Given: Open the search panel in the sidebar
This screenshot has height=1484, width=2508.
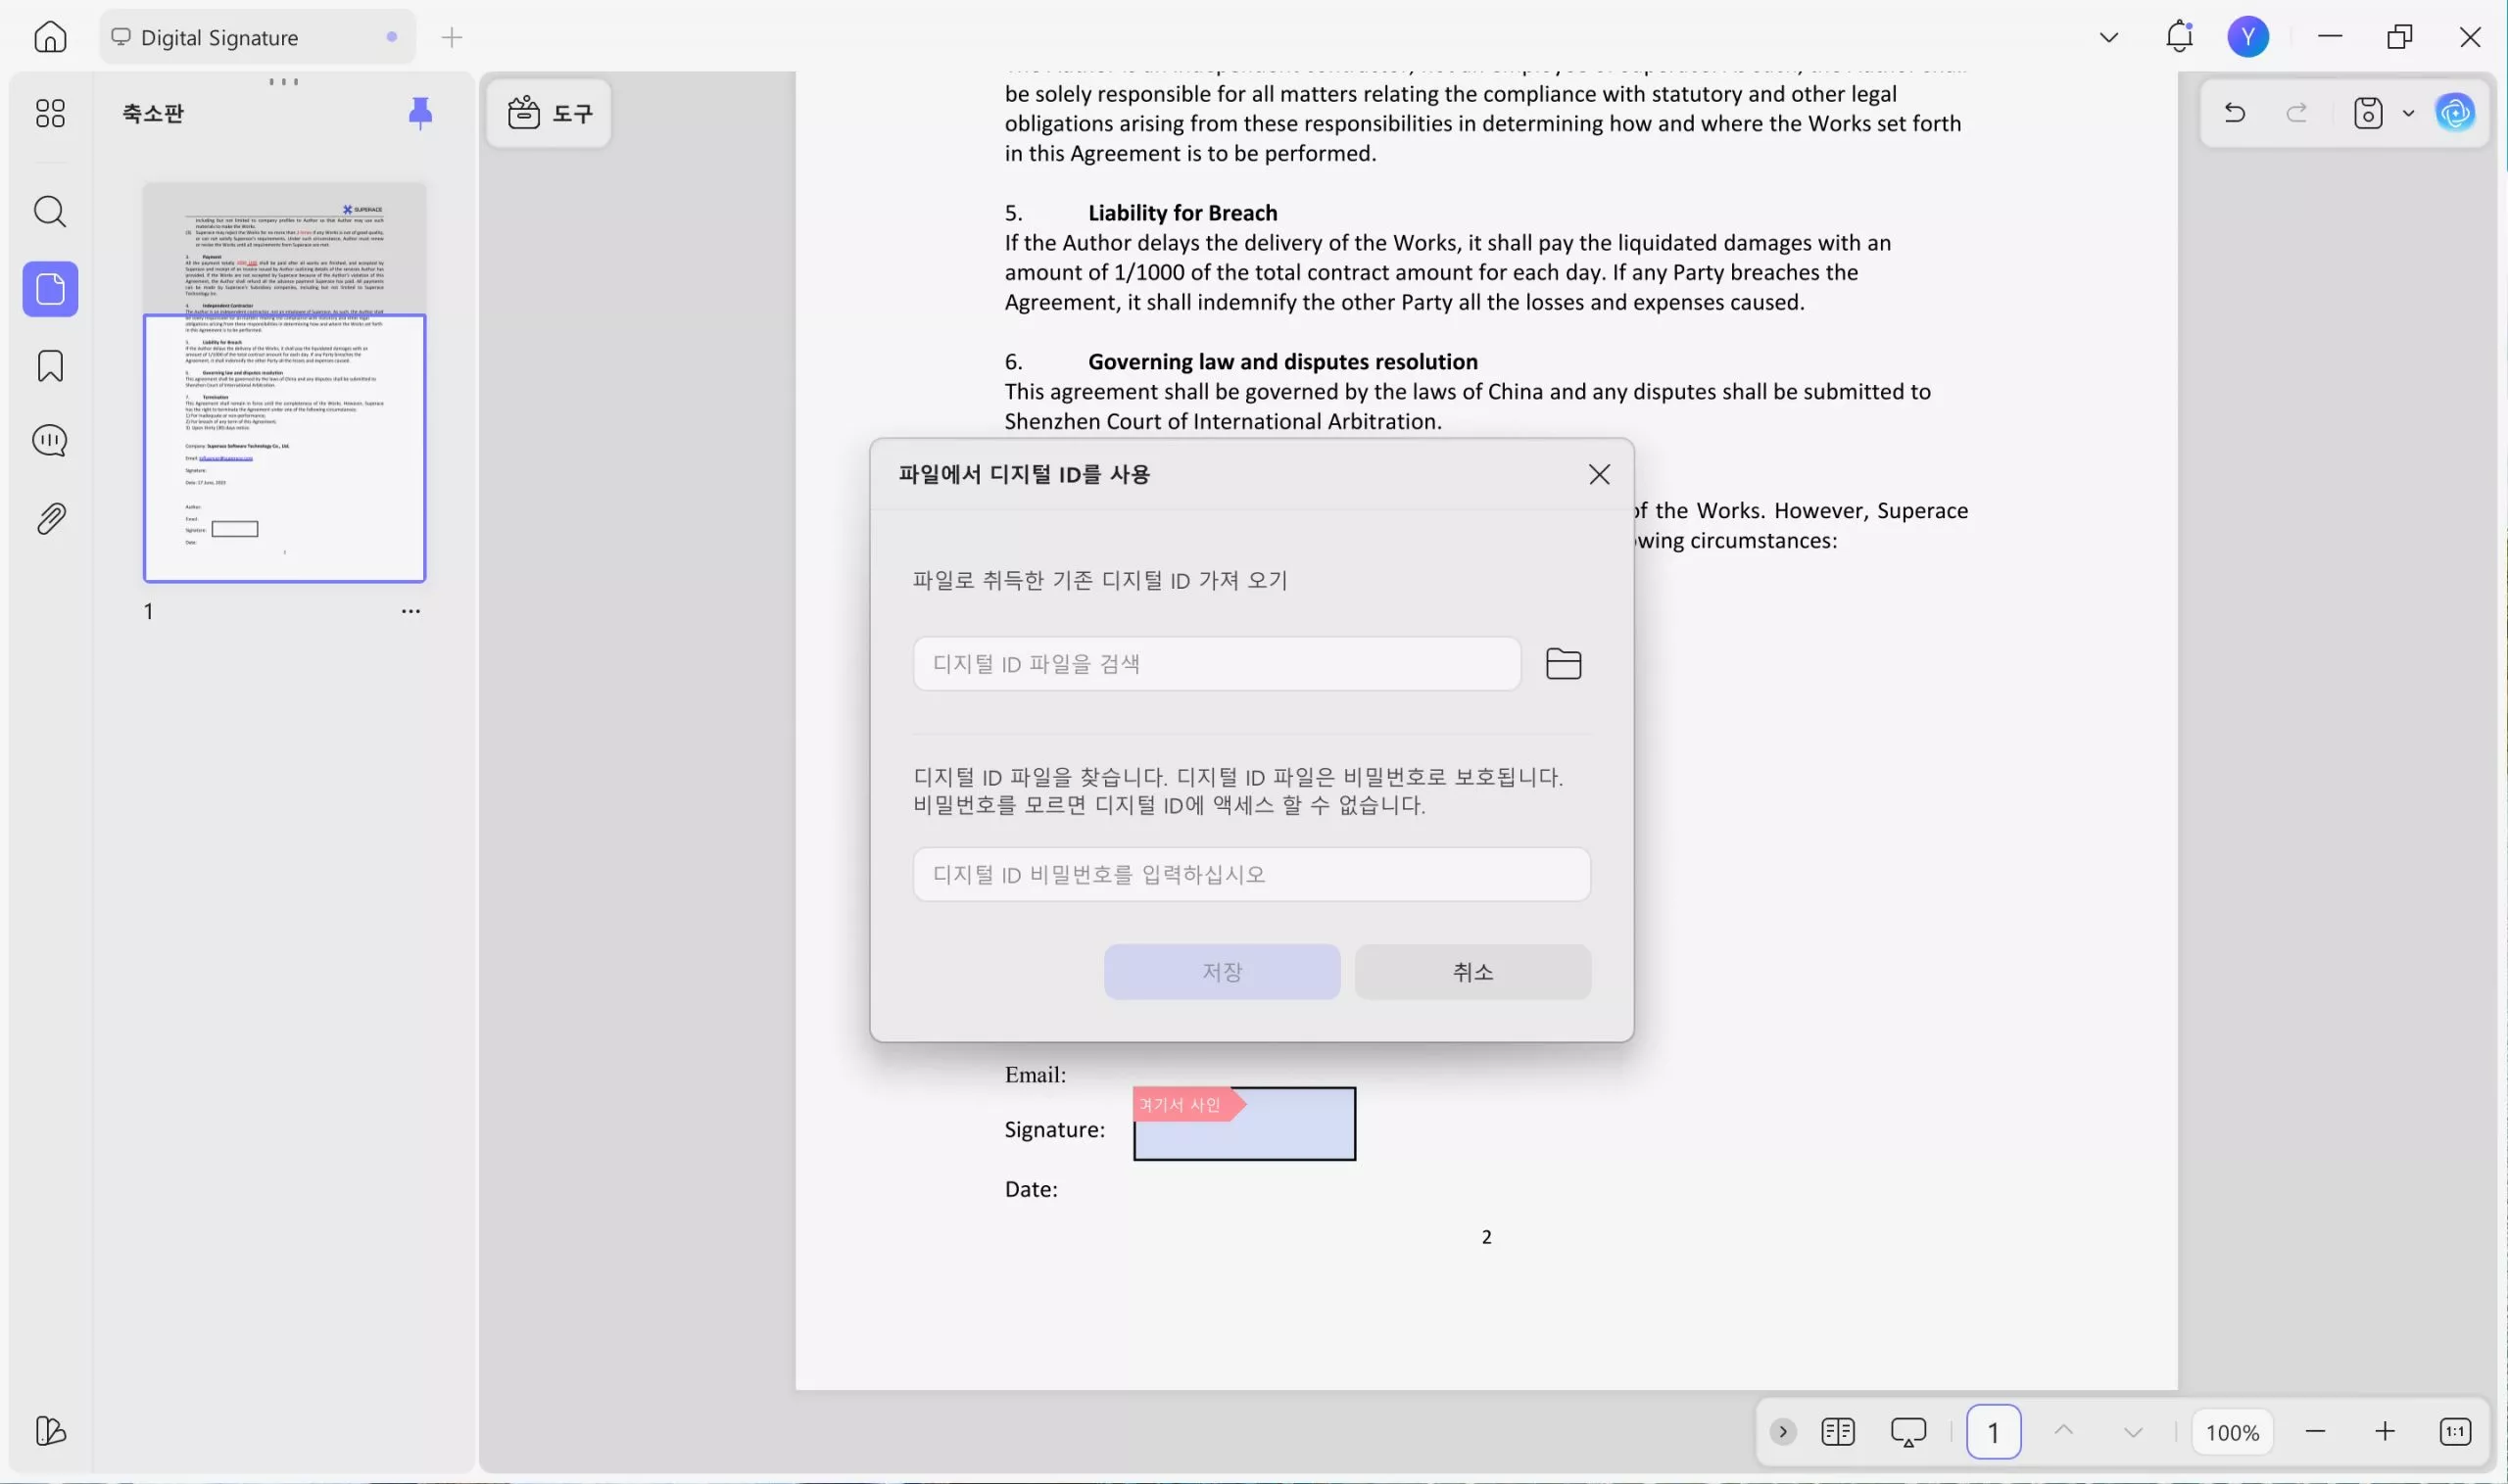Looking at the screenshot, I should tap(49, 211).
